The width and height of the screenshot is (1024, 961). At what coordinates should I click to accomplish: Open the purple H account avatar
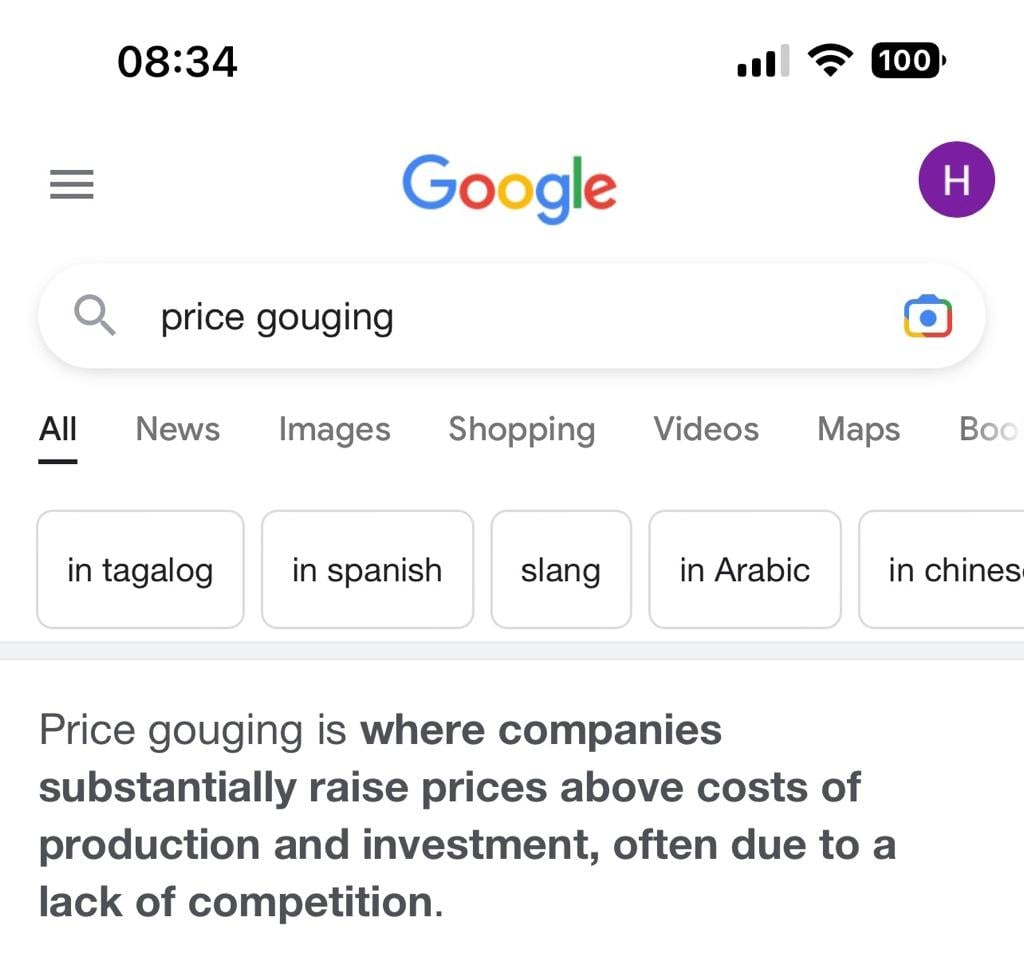click(956, 180)
